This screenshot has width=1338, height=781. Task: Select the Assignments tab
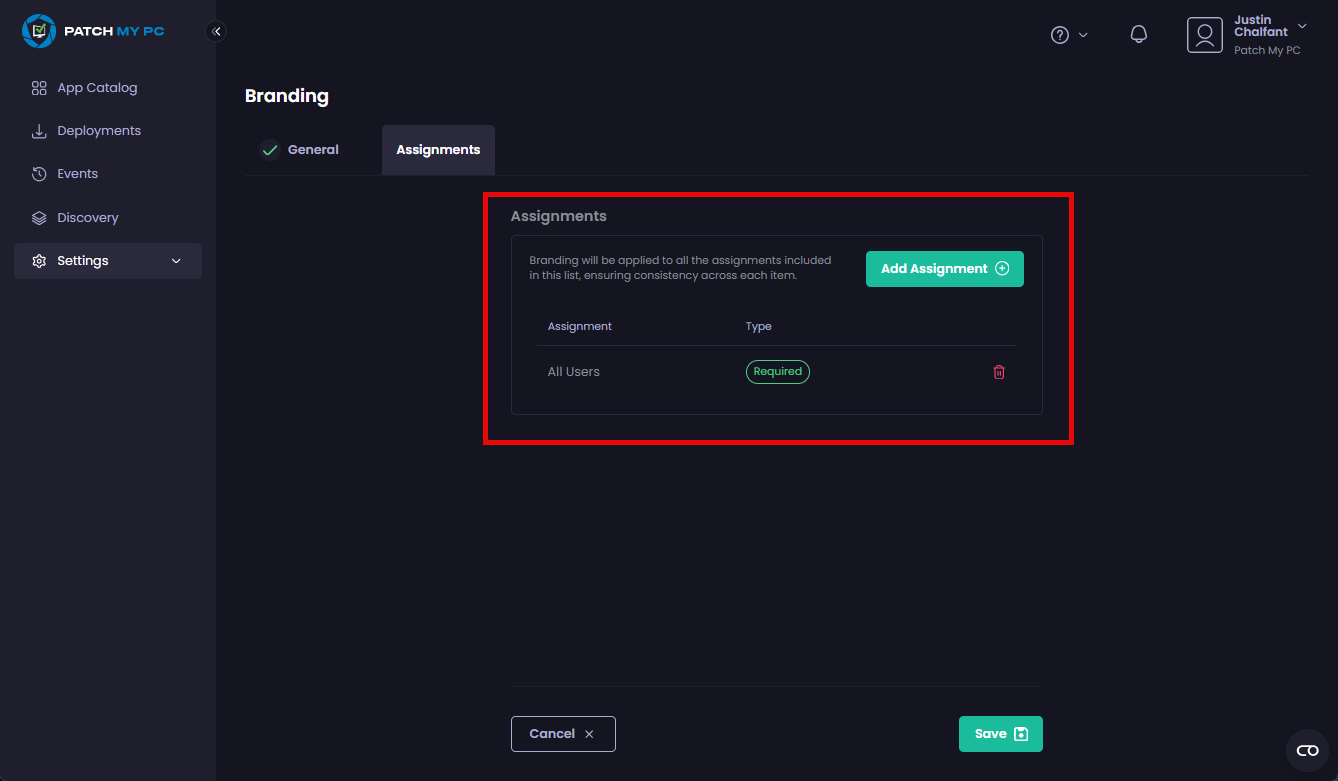[438, 150]
